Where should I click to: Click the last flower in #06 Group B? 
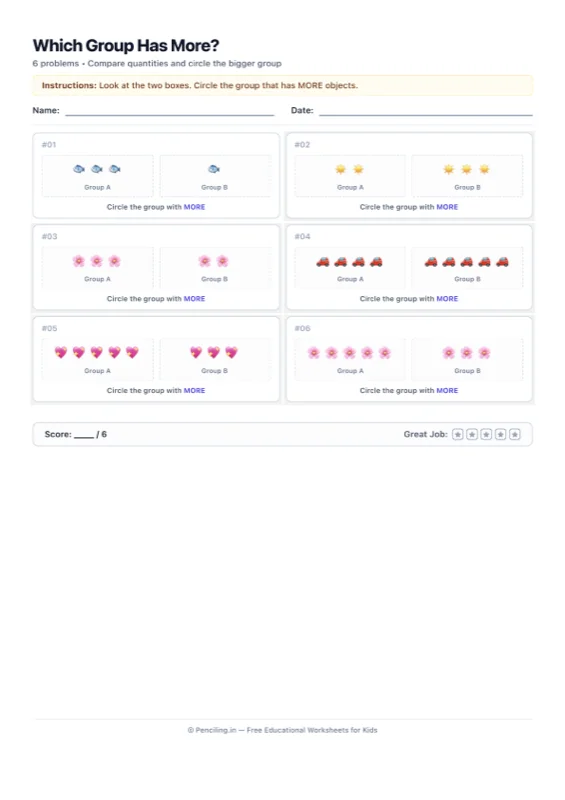point(484,353)
